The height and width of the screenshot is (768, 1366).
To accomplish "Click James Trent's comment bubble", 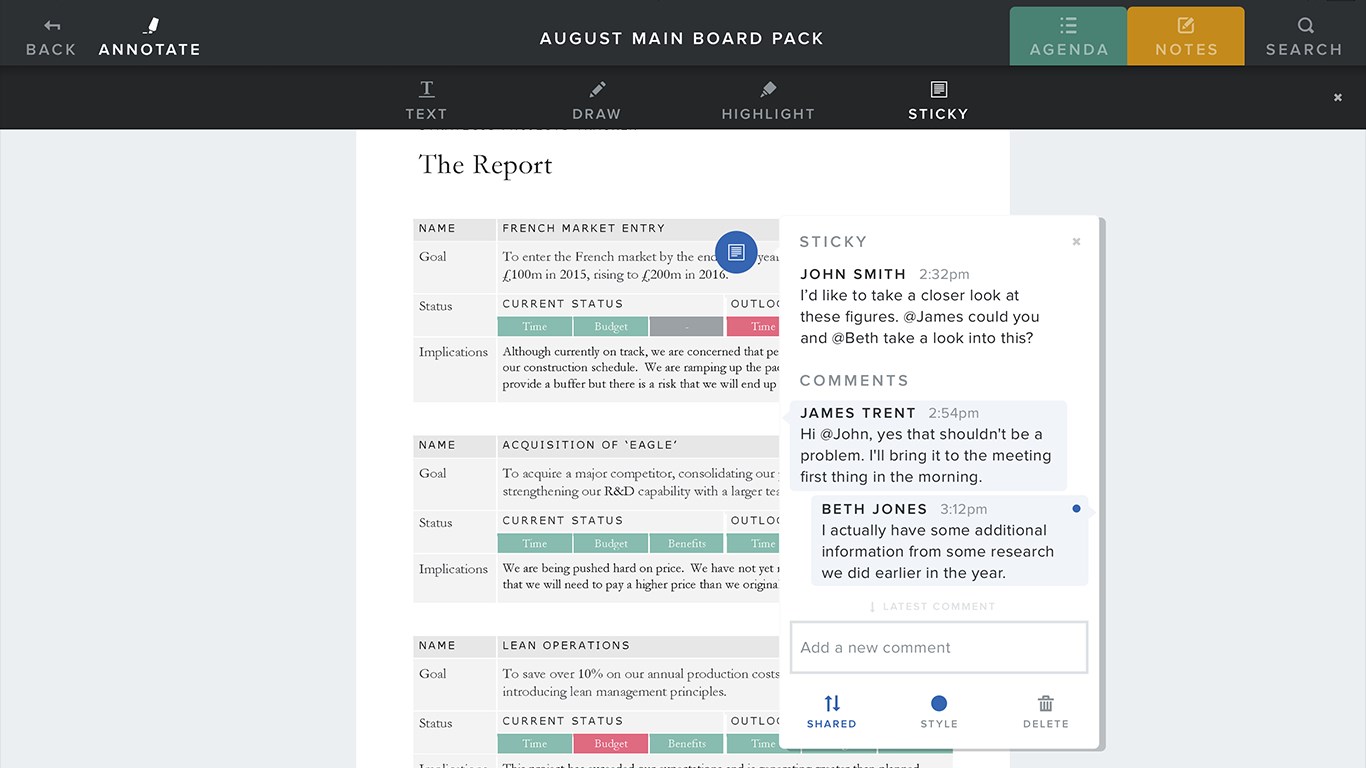I will (928, 445).
